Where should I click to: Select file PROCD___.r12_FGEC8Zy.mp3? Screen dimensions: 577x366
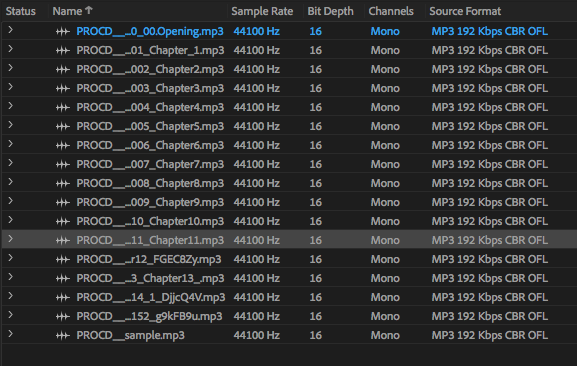click(x=149, y=260)
